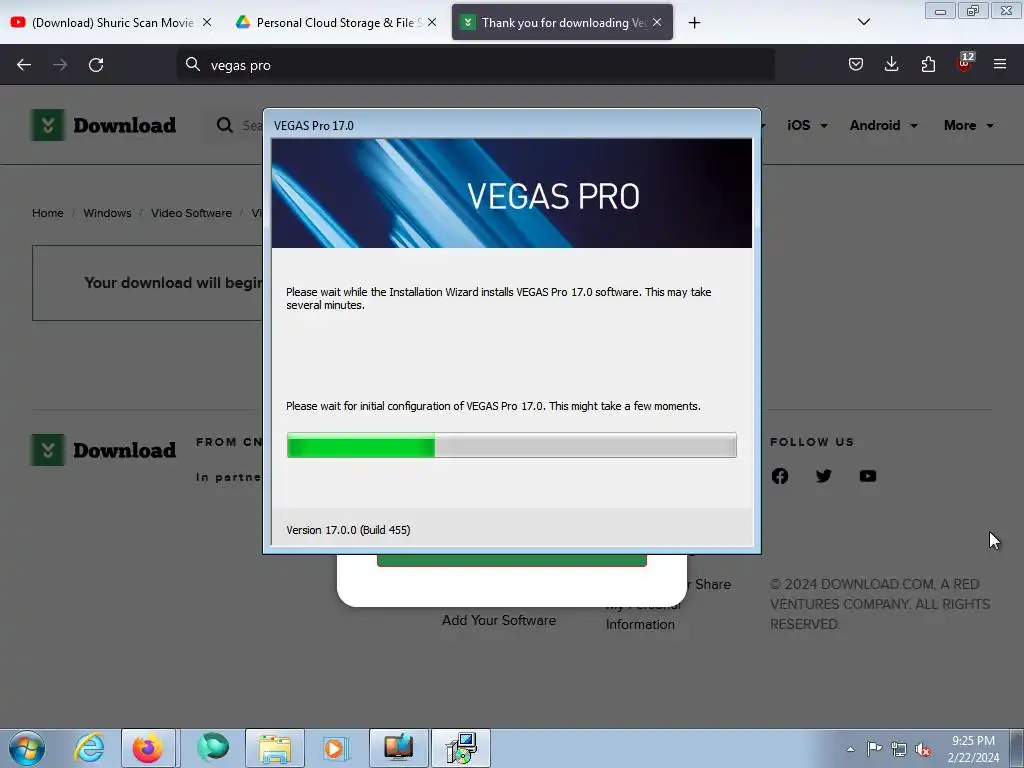This screenshot has width=1024, height=768.
Task: Open the Twitter follow icon
Action: (x=824, y=476)
